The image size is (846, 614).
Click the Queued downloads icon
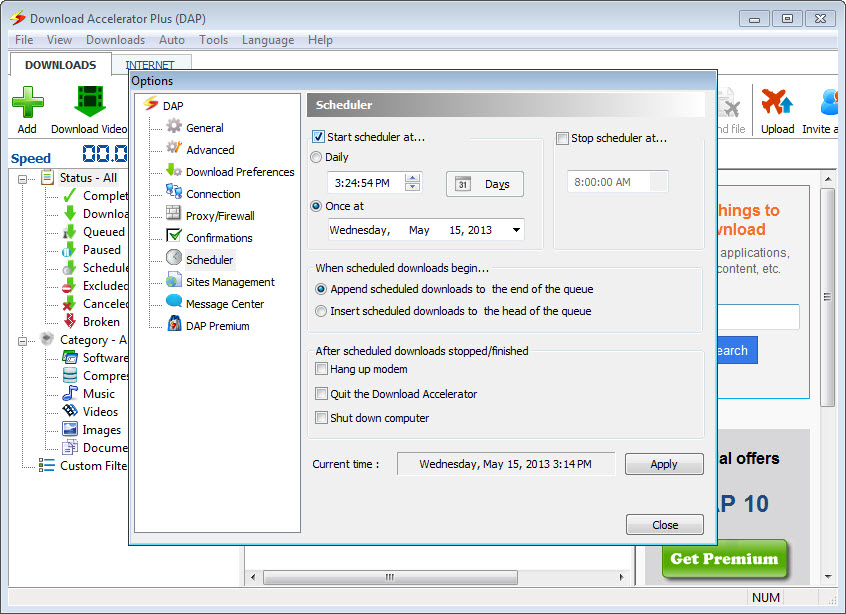pos(70,231)
